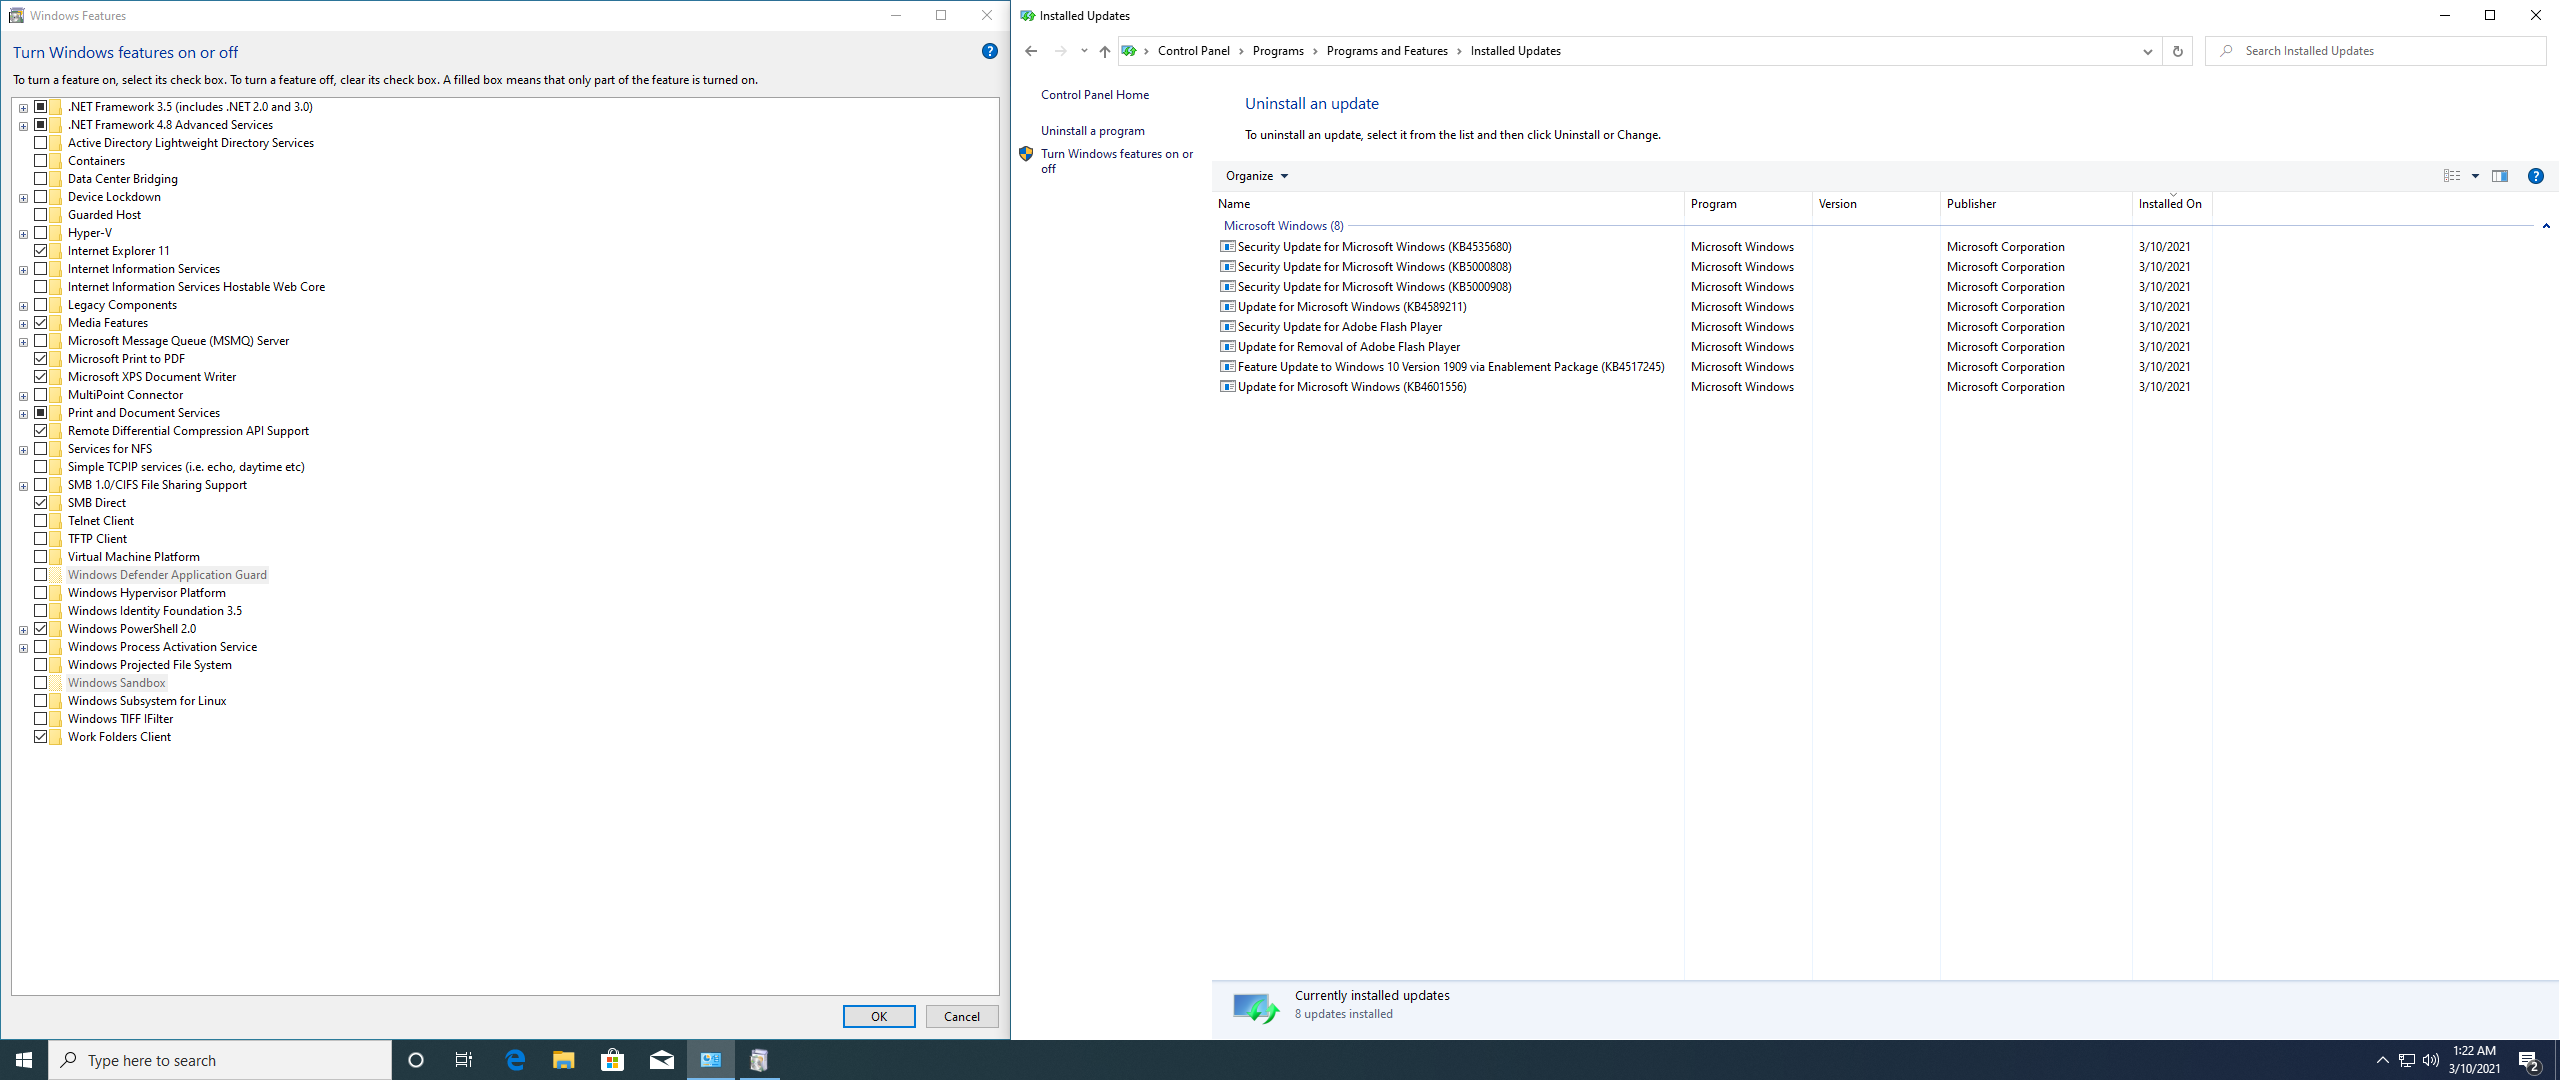This screenshot has height=1080, width=2560.
Task: Click the help icon in Installed Updates
Action: pos(2535,176)
